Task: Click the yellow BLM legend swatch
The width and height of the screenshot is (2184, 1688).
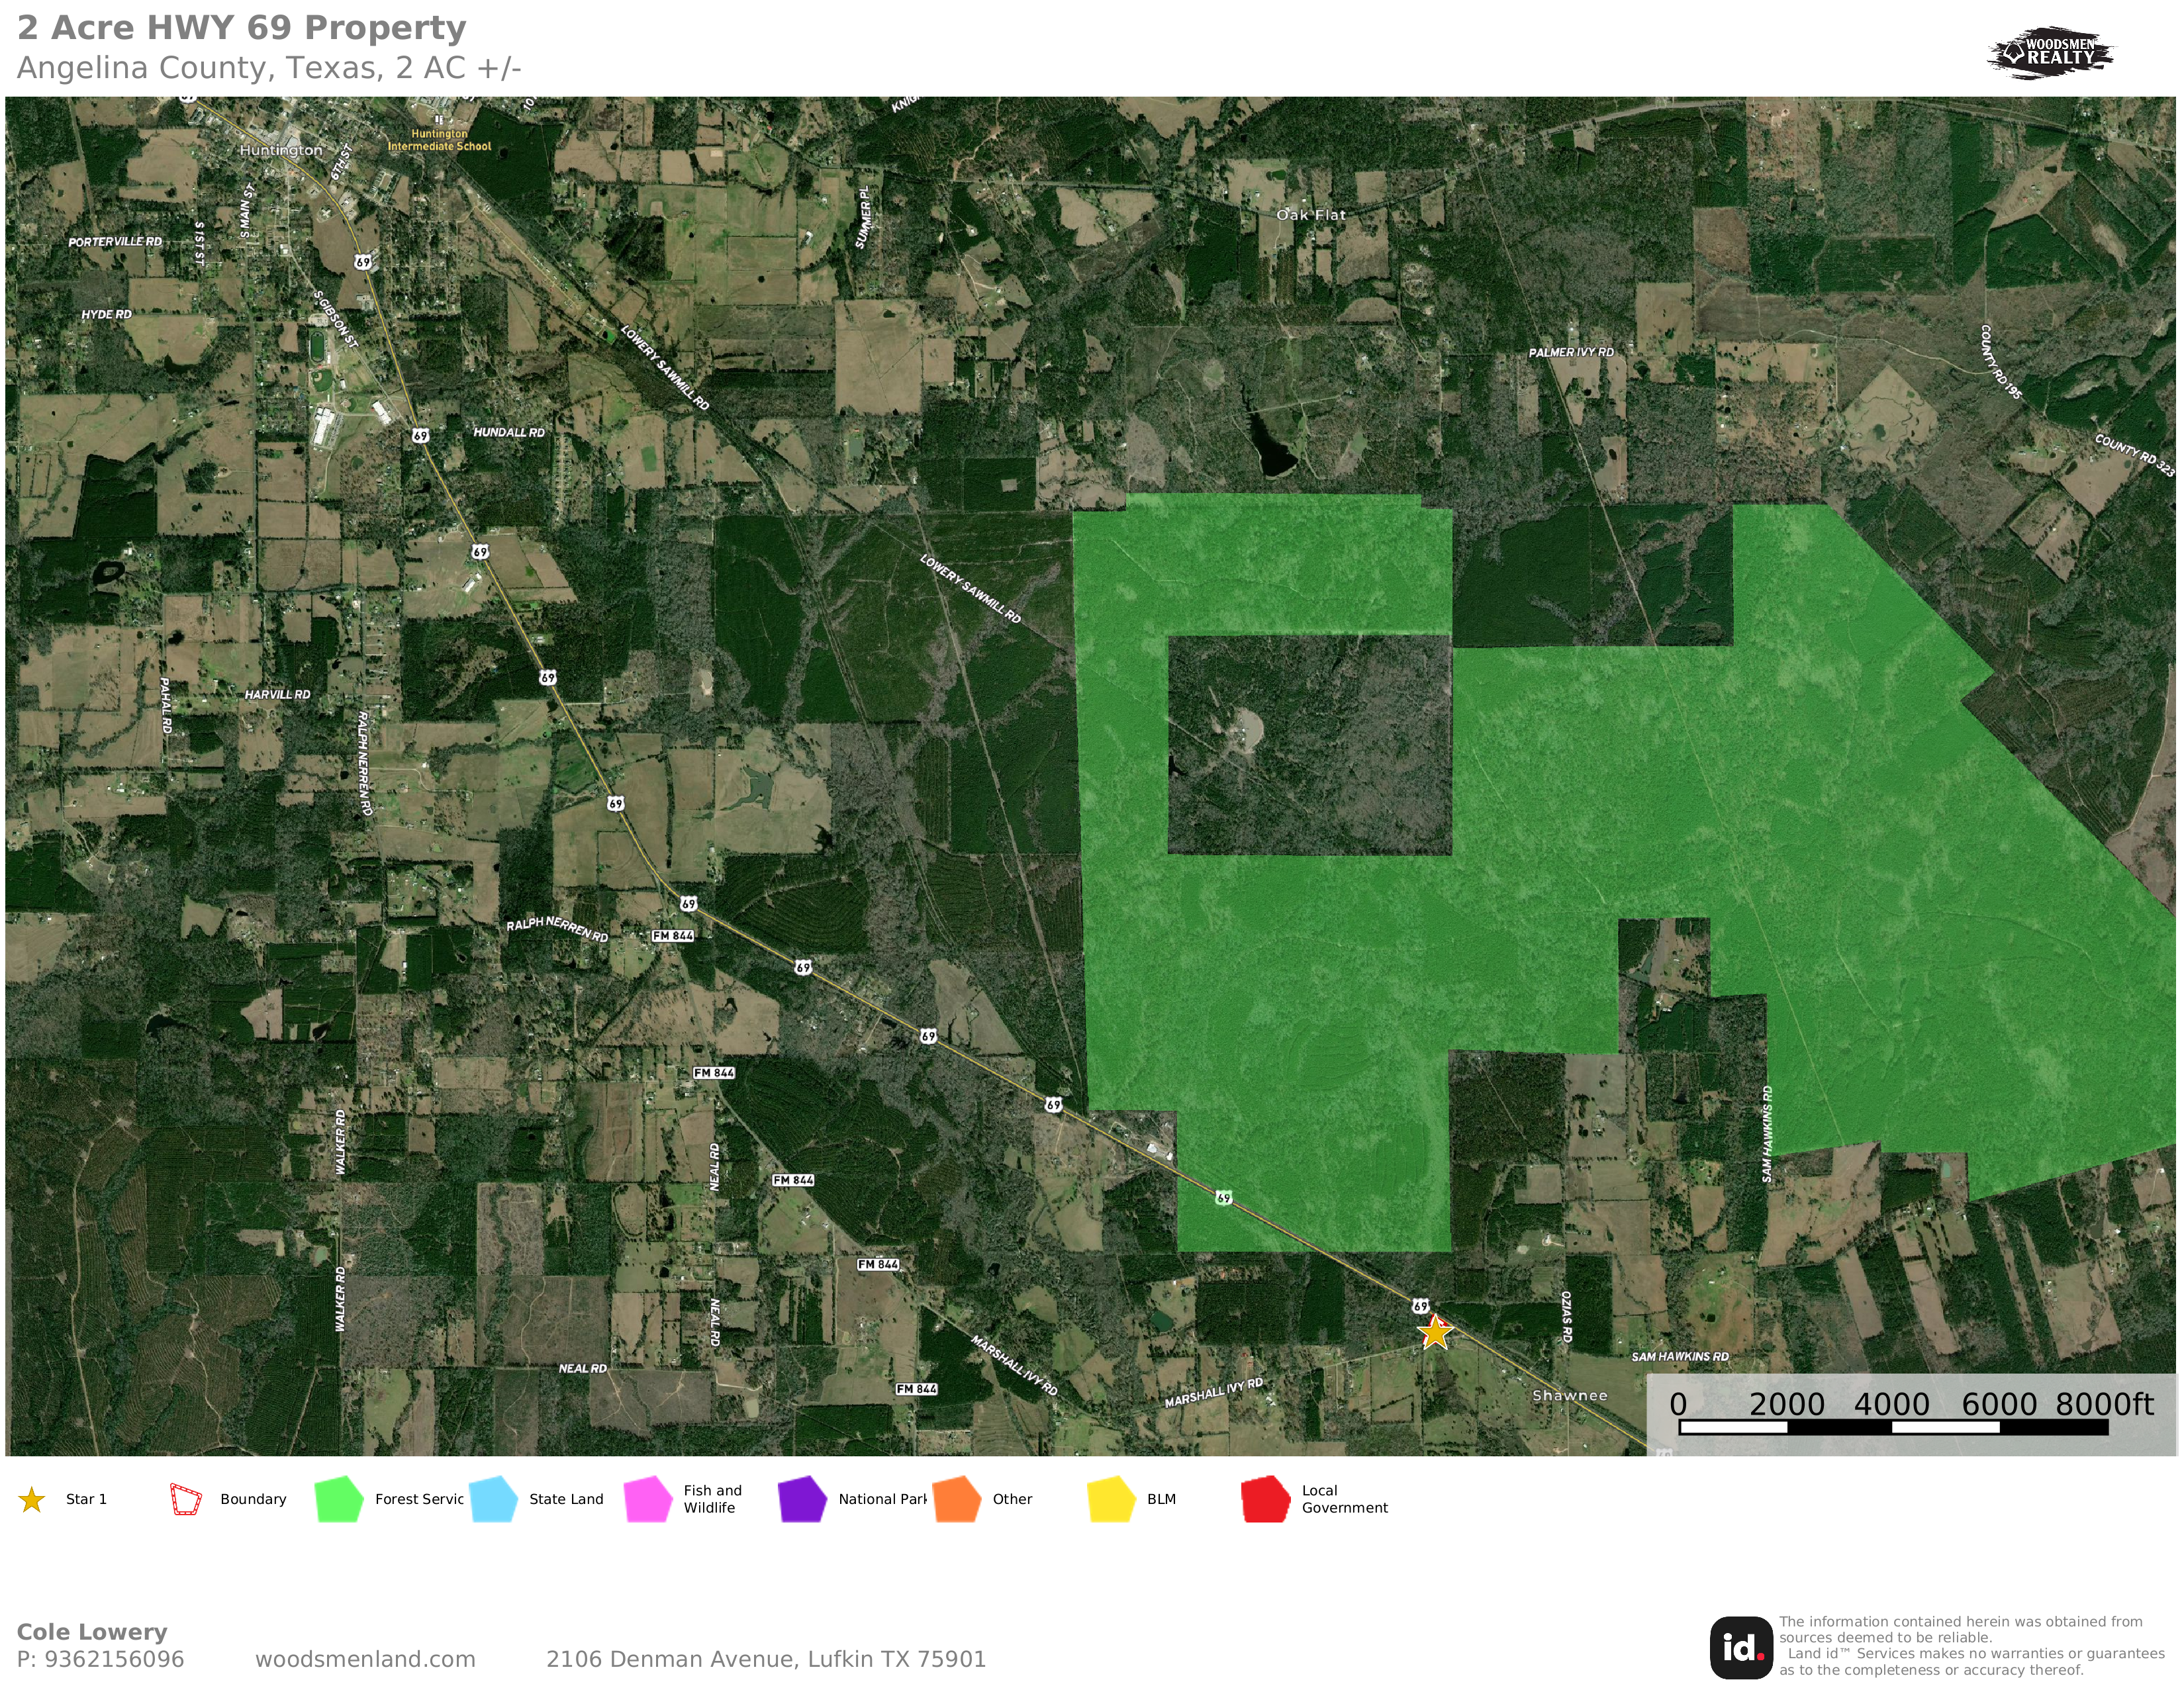Action: pyautogui.click(x=1111, y=1500)
